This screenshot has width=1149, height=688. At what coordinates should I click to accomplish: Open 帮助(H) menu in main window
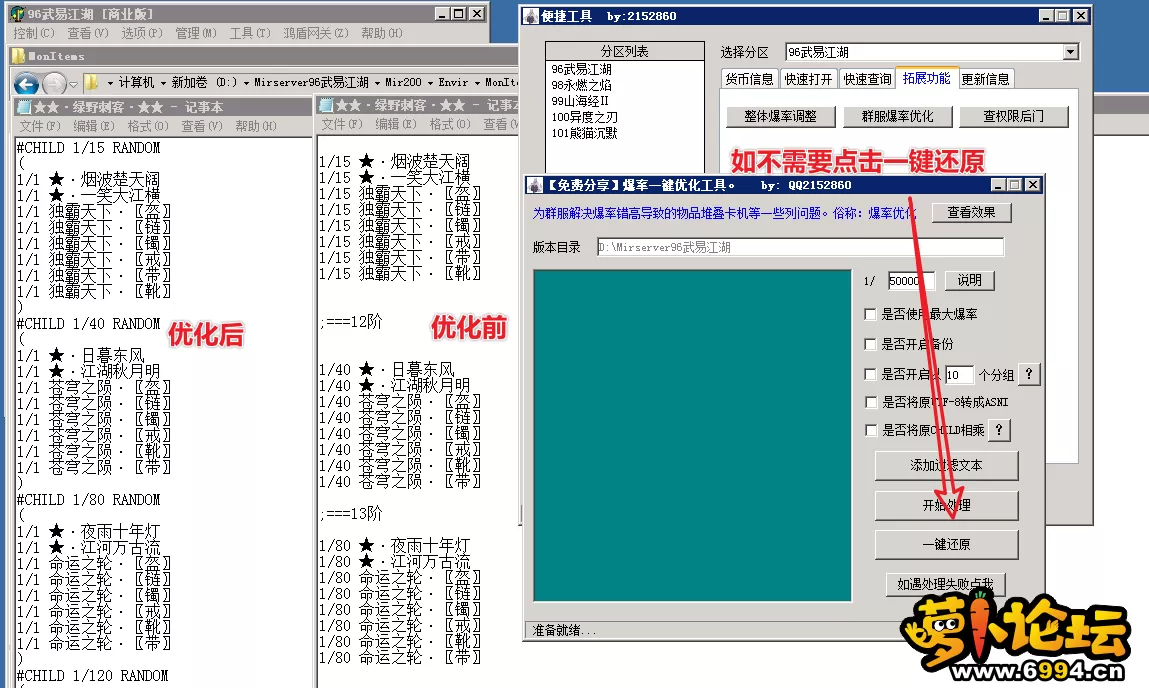[x=382, y=33]
